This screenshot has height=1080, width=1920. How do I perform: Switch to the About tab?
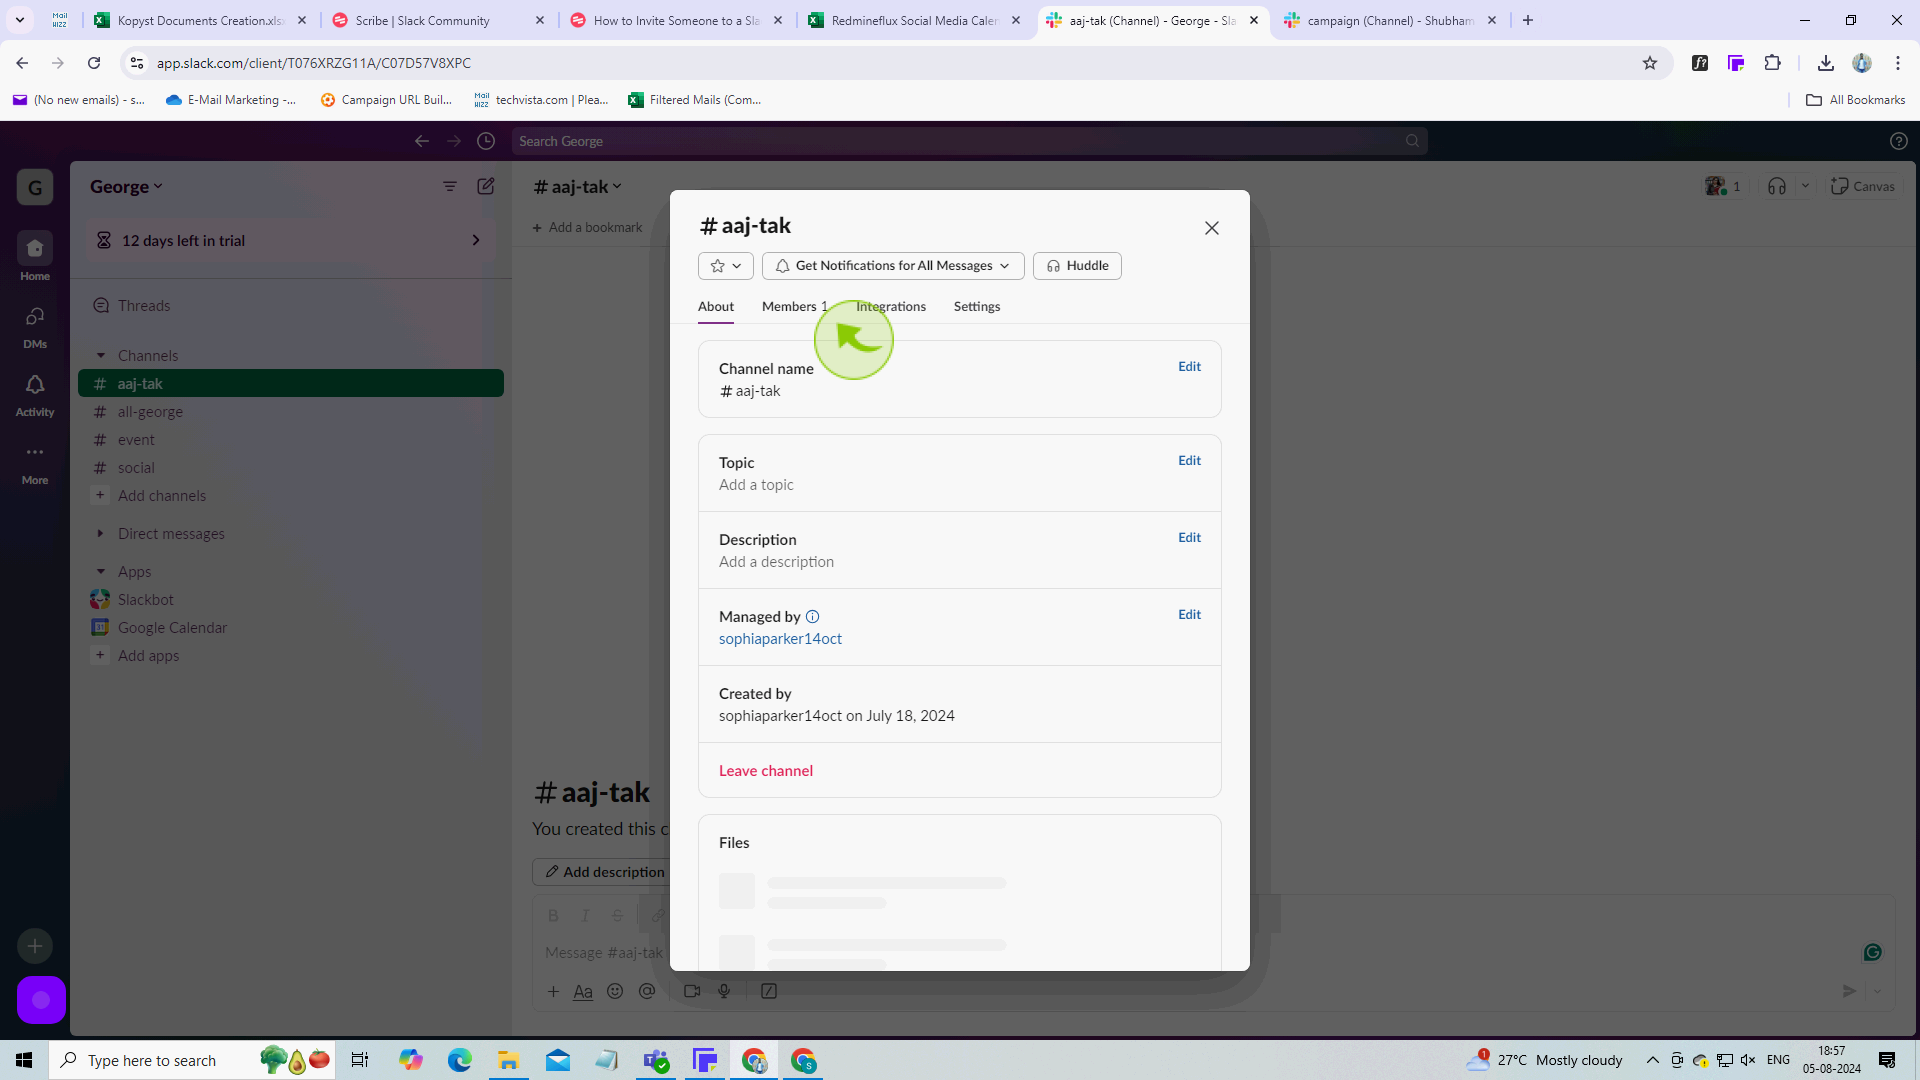(716, 307)
